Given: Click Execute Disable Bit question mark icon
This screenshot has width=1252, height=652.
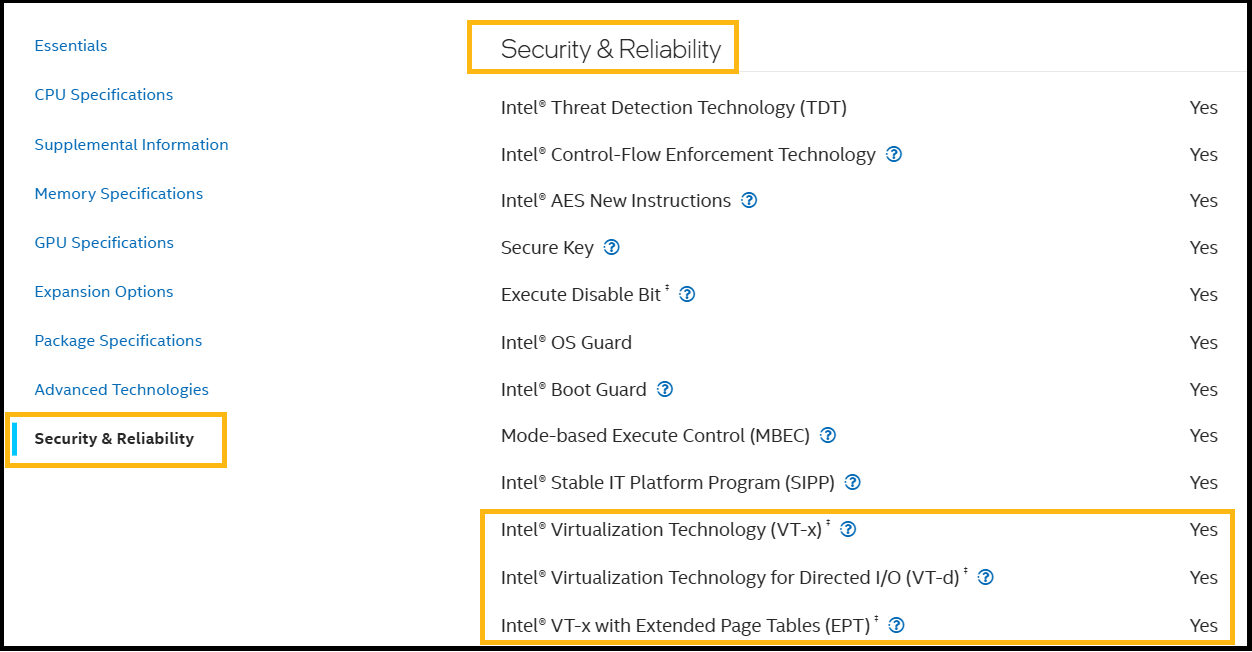Looking at the screenshot, I should click(x=687, y=294).
